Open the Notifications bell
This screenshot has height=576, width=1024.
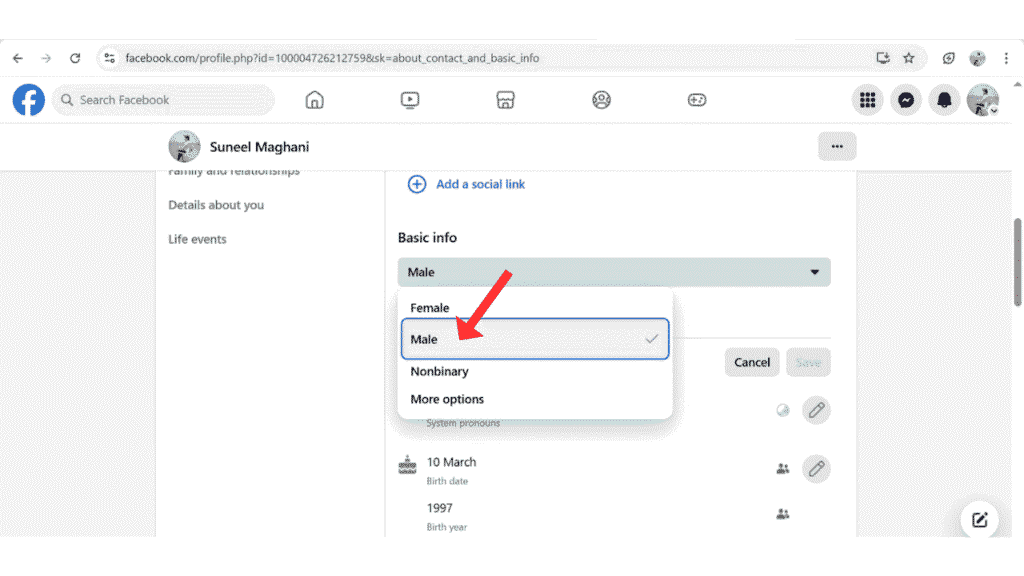pos(943,100)
